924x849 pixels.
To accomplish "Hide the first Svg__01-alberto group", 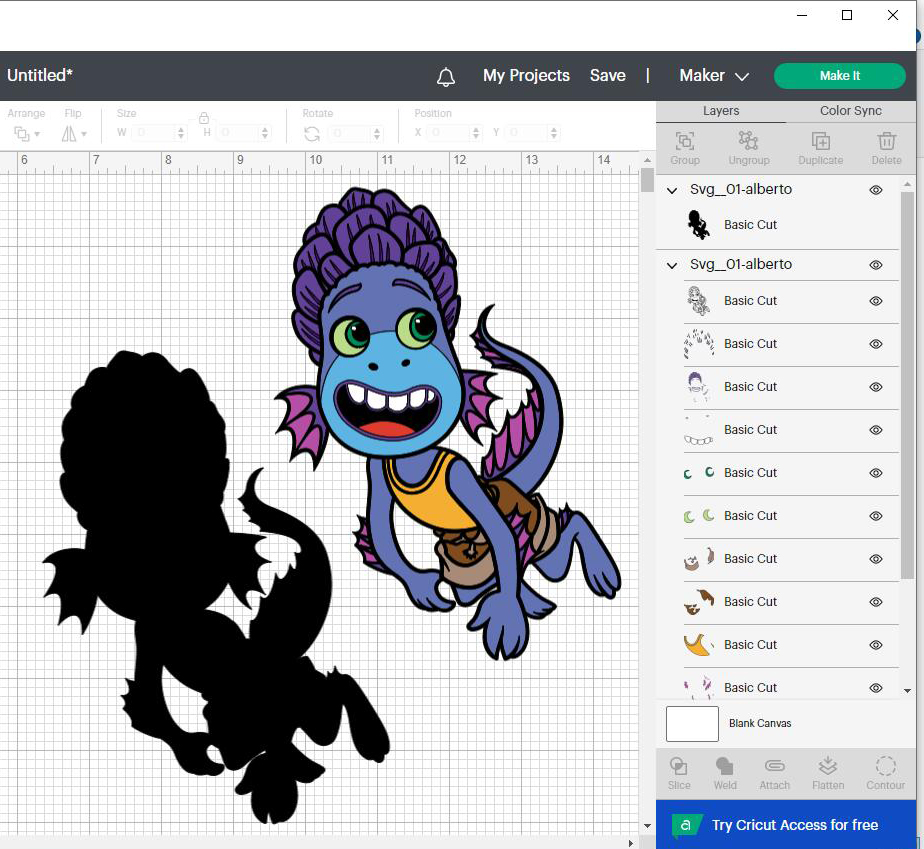I will click(x=876, y=190).
